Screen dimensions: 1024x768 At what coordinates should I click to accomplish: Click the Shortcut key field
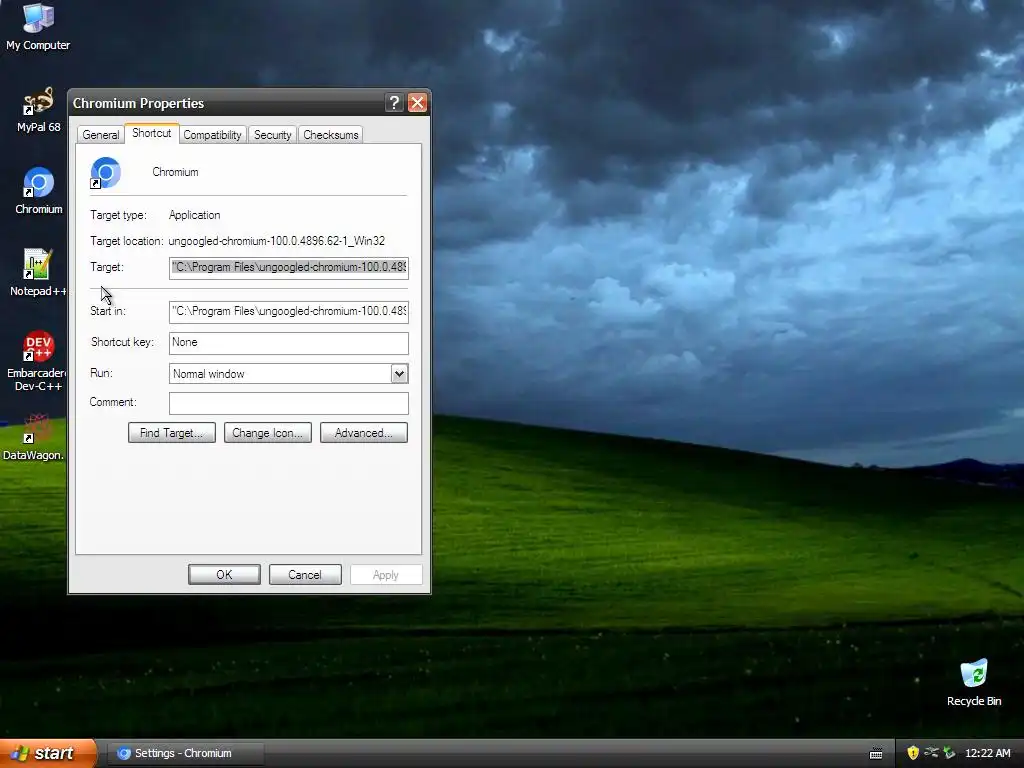289,343
